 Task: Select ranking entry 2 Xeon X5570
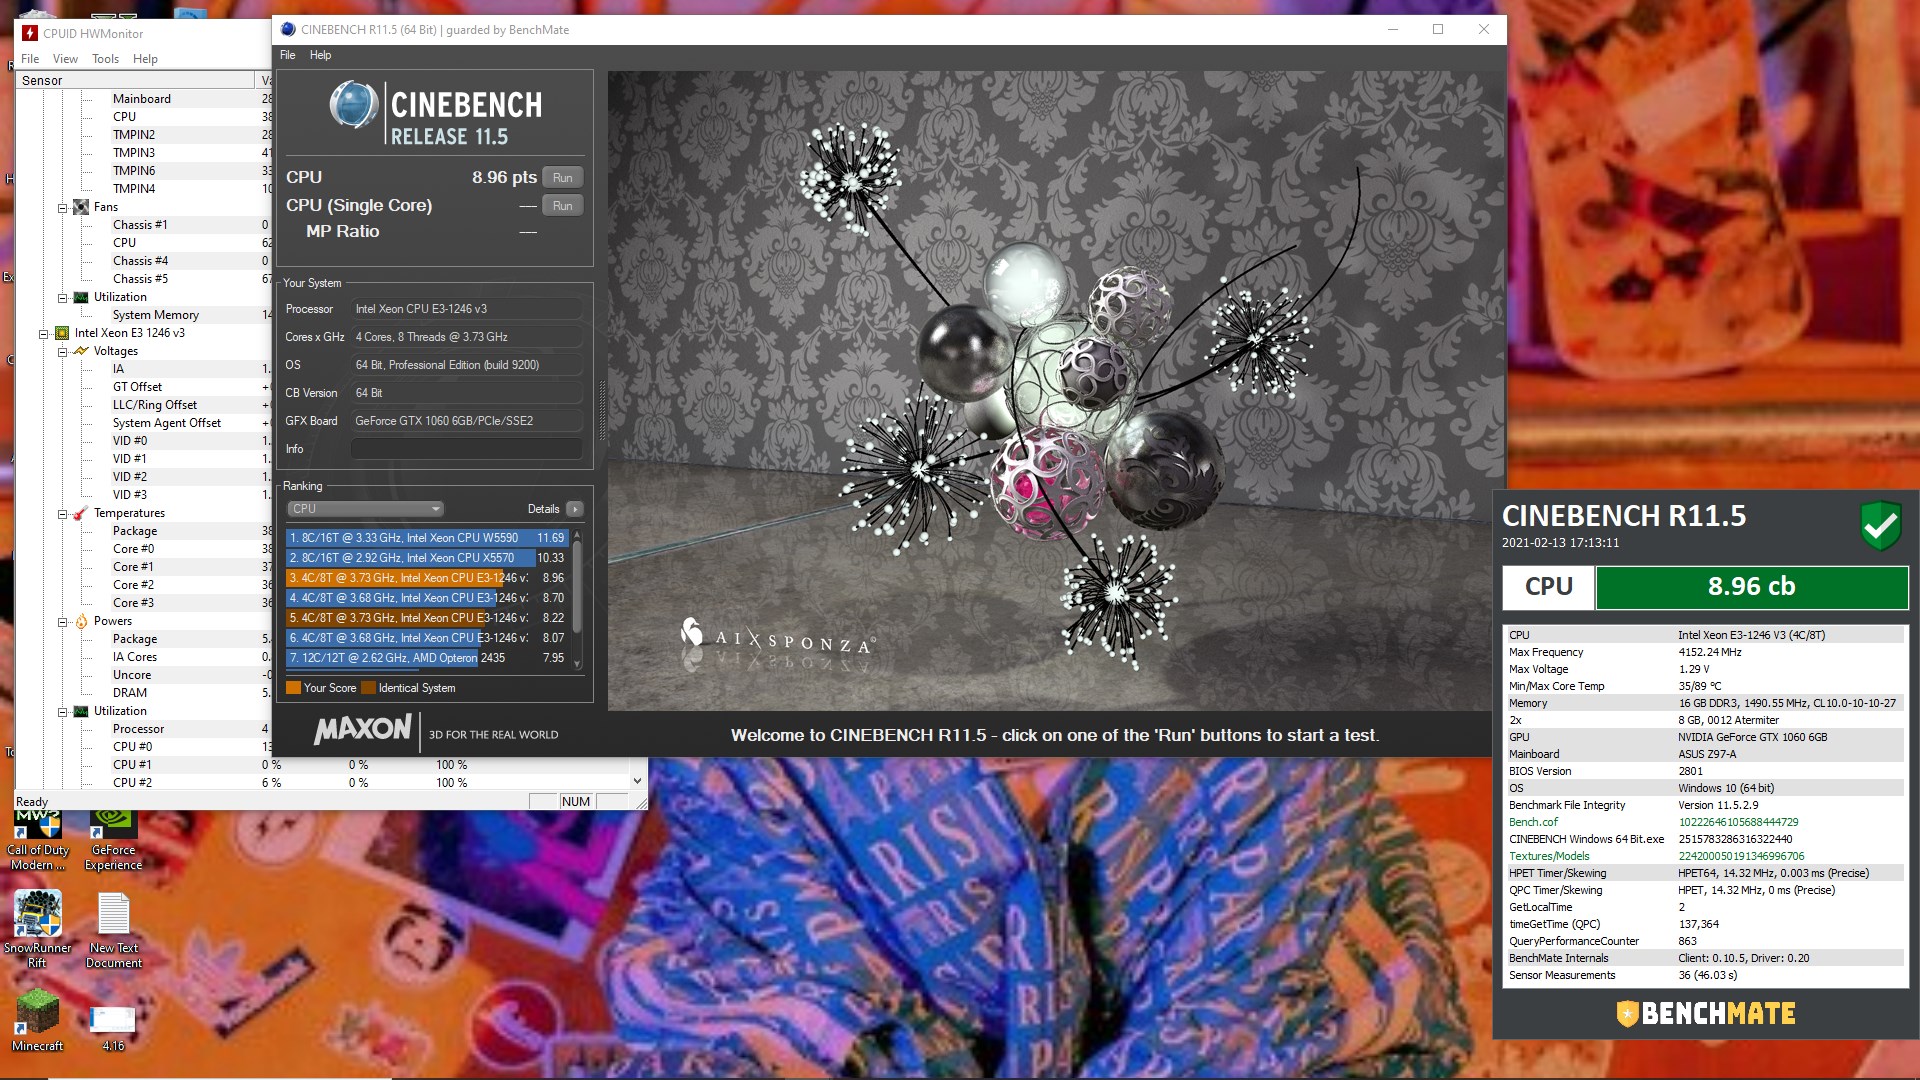427,558
